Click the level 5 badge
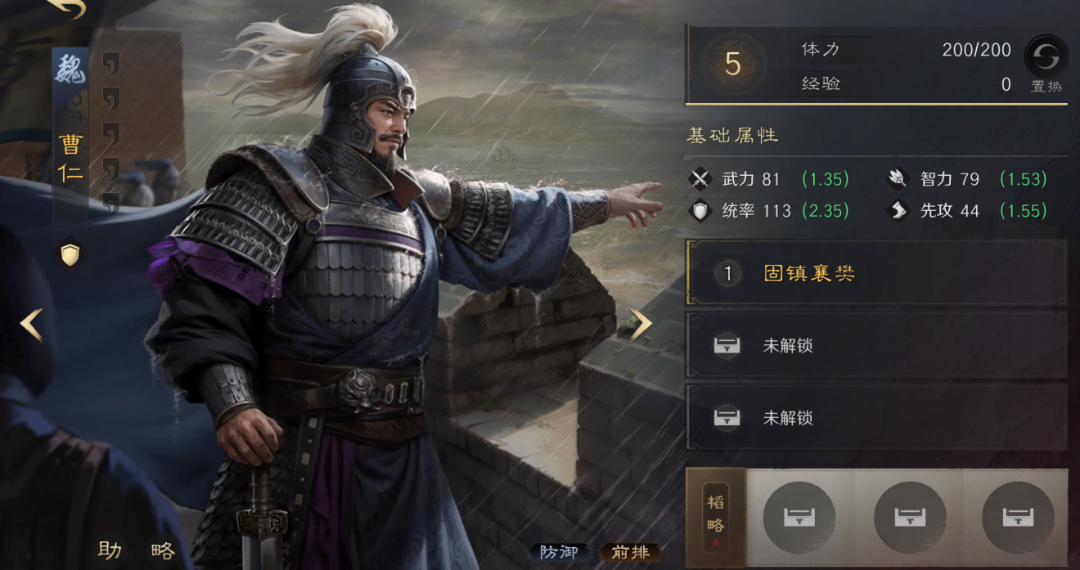 [x=733, y=65]
